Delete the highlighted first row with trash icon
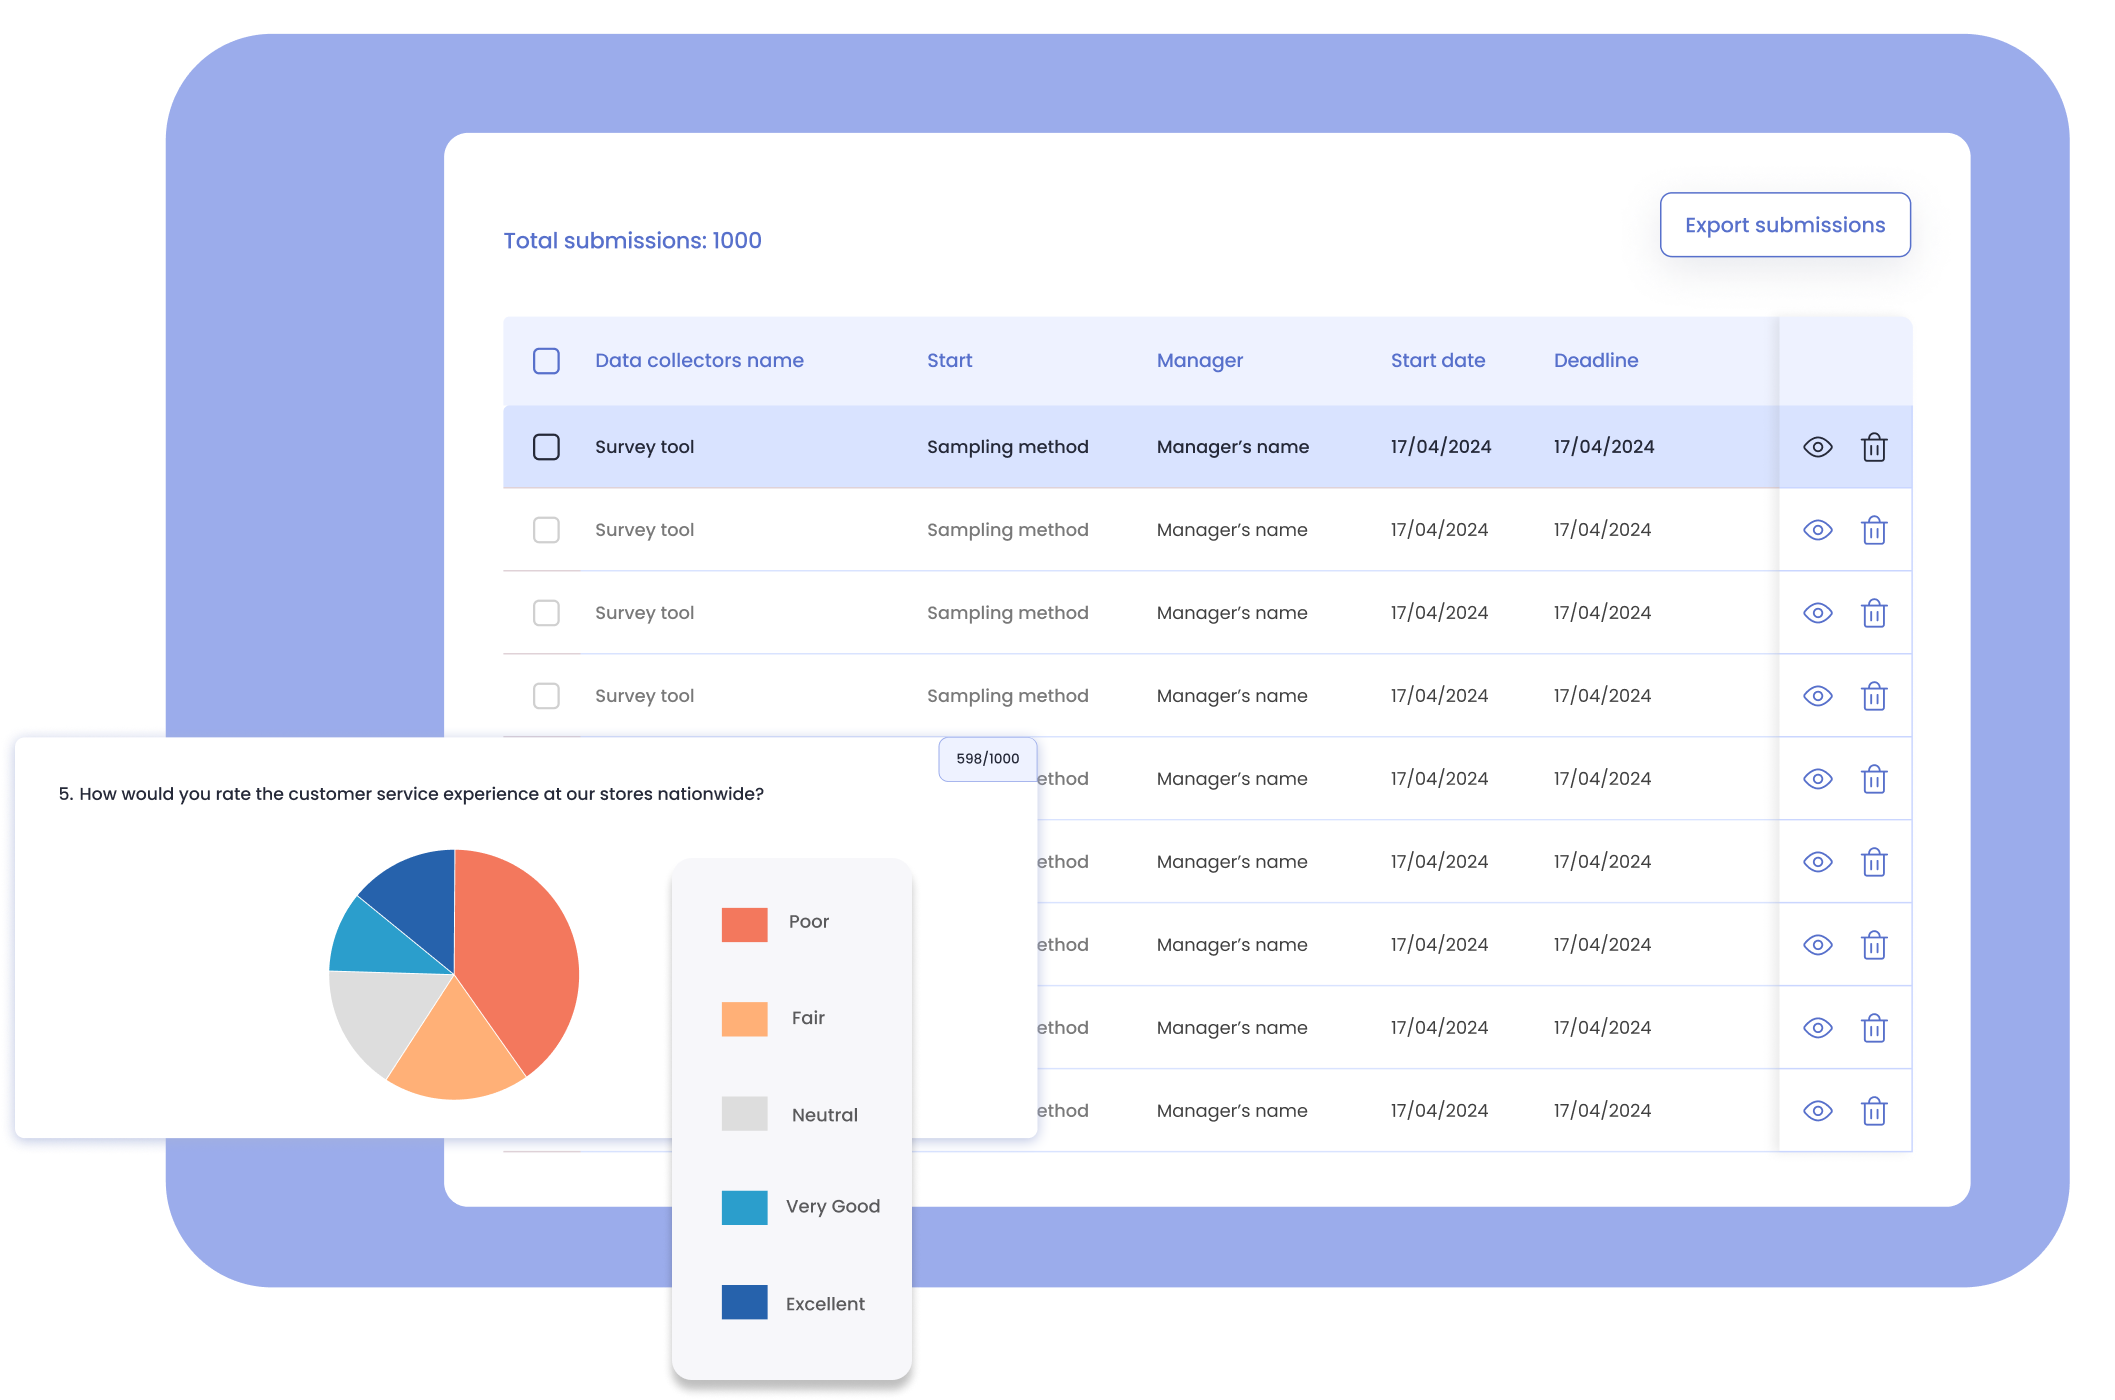This screenshot has height=1400, width=2115. (x=1873, y=447)
